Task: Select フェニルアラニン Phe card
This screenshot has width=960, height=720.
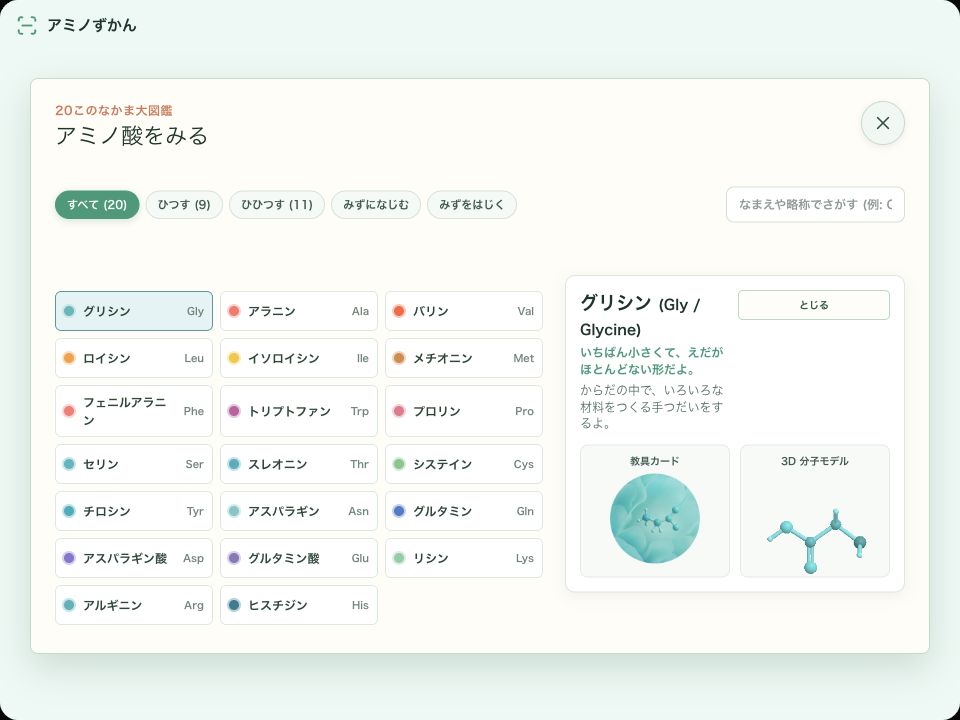Action: pos(134,411)
